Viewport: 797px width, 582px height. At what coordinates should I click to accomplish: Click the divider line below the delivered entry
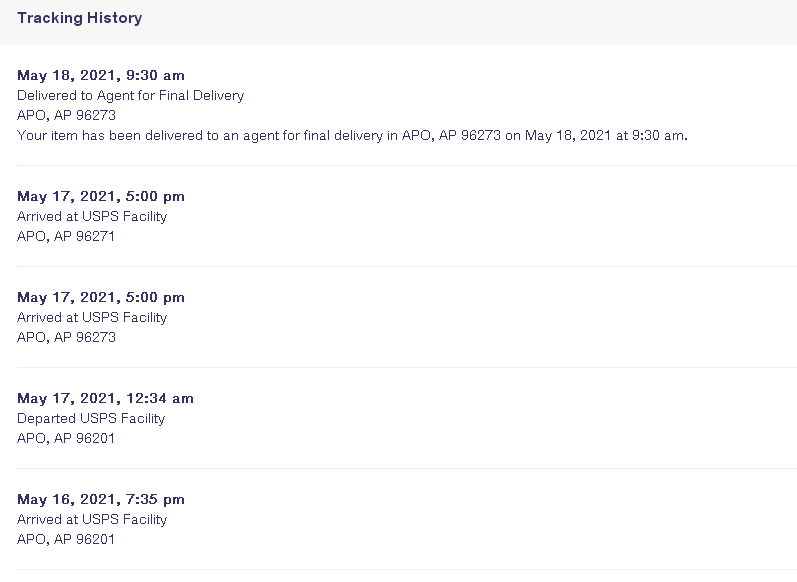tap(407, 165)
